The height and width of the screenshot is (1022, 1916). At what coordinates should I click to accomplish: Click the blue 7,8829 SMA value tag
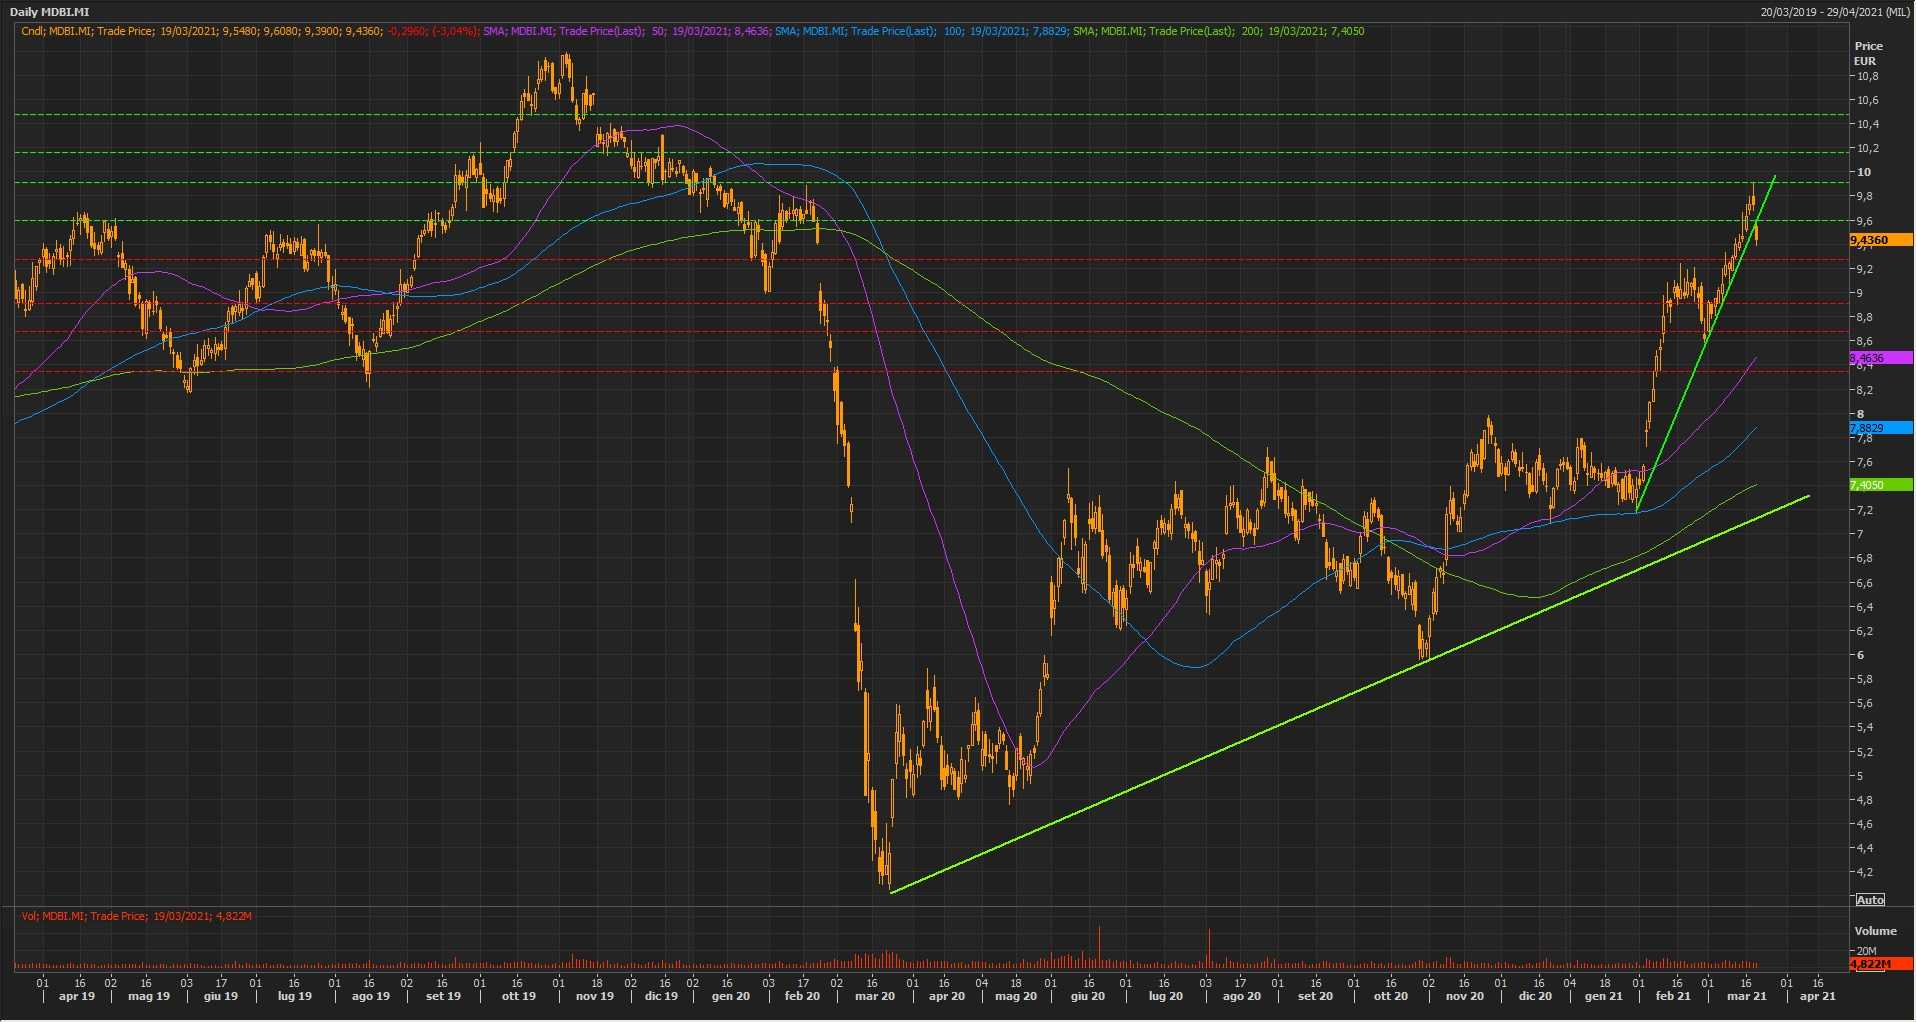pos(1880,428)
